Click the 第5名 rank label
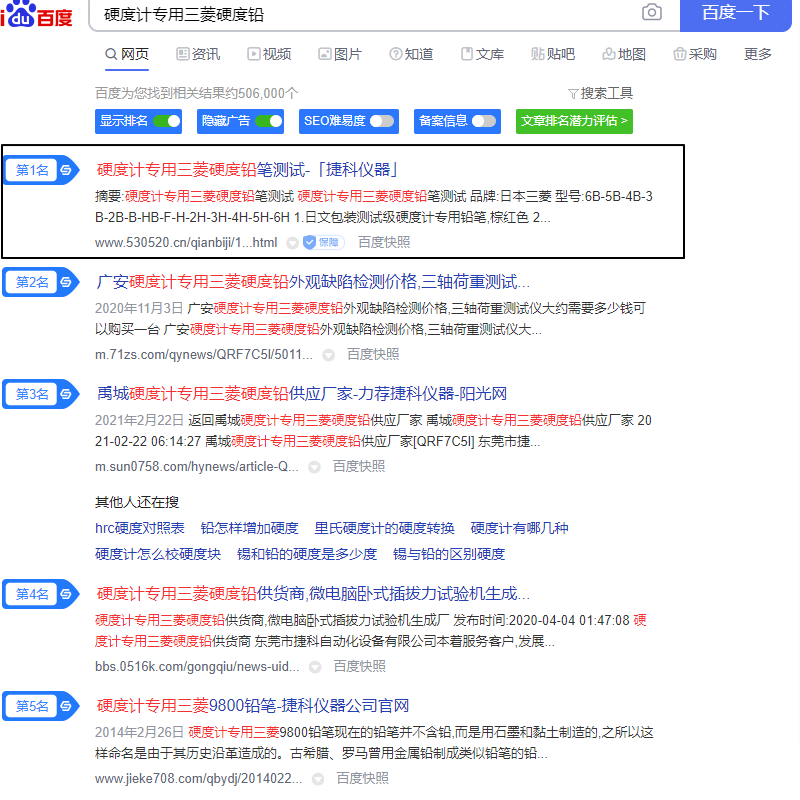 [32, 706]
